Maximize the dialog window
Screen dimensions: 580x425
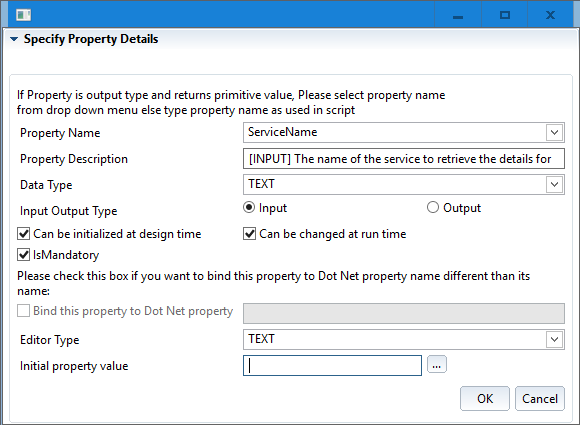[505, 16]
